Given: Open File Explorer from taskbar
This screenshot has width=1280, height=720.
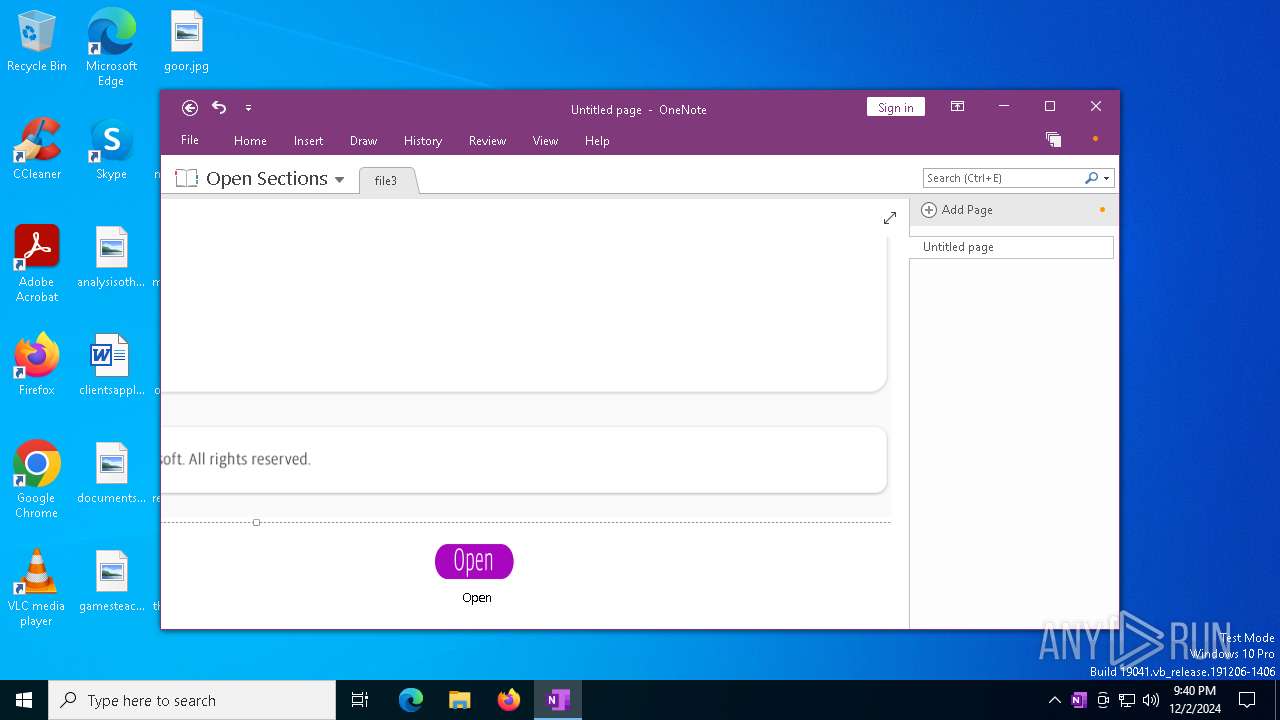Looking at the screenshot, I should (x=460, y=700).
